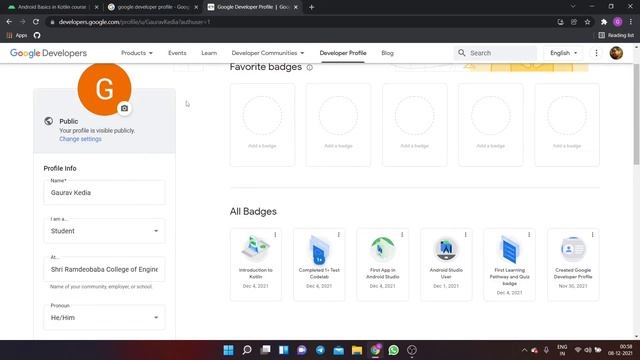The width and height of the screenshot is (640, 360).
Task: Open the 'I am a...' Student dropdown
Action: tap(104, 231)
